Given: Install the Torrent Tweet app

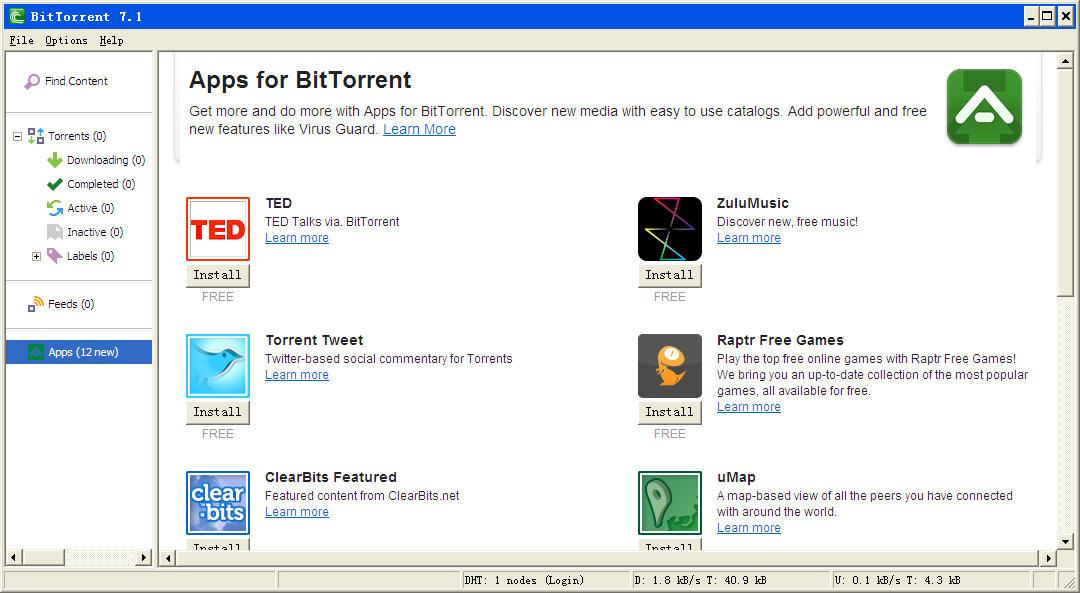Looking at the screenshot, I should click(x=218, y=412).
